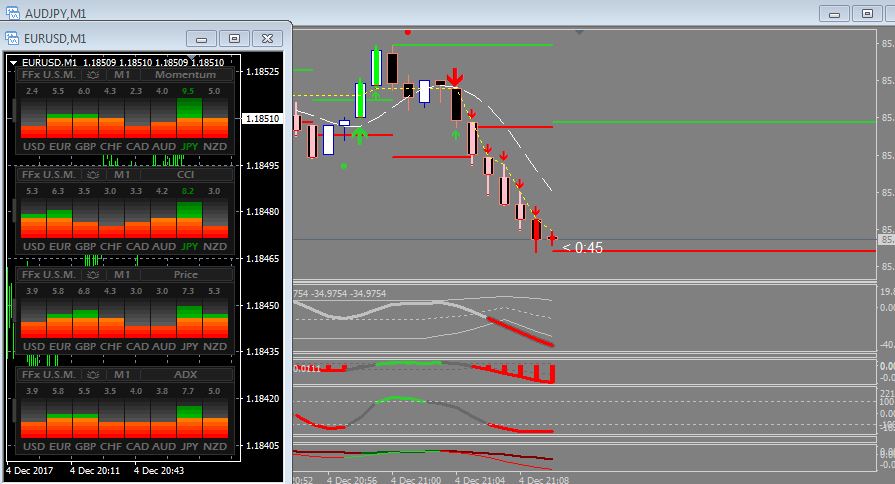The height and width of the screenshot is (484, 895).
Task: Change M1 timeframe in the Momentum panel
Action: [122, 75]
